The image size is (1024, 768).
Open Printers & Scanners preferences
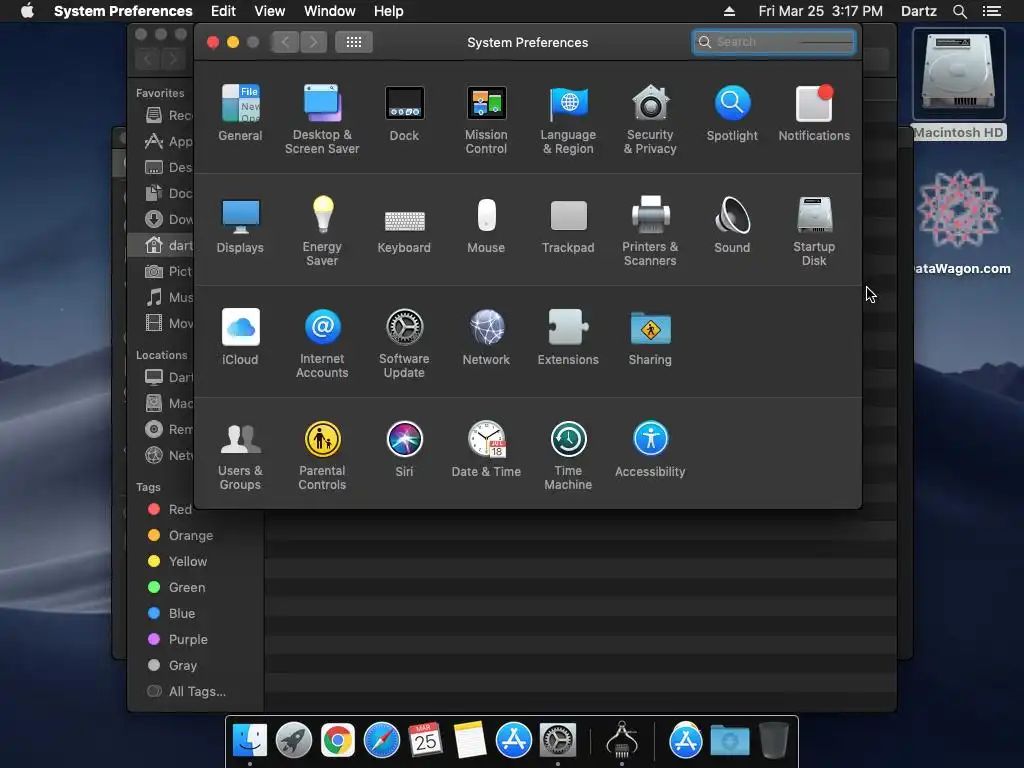[650, 231]
